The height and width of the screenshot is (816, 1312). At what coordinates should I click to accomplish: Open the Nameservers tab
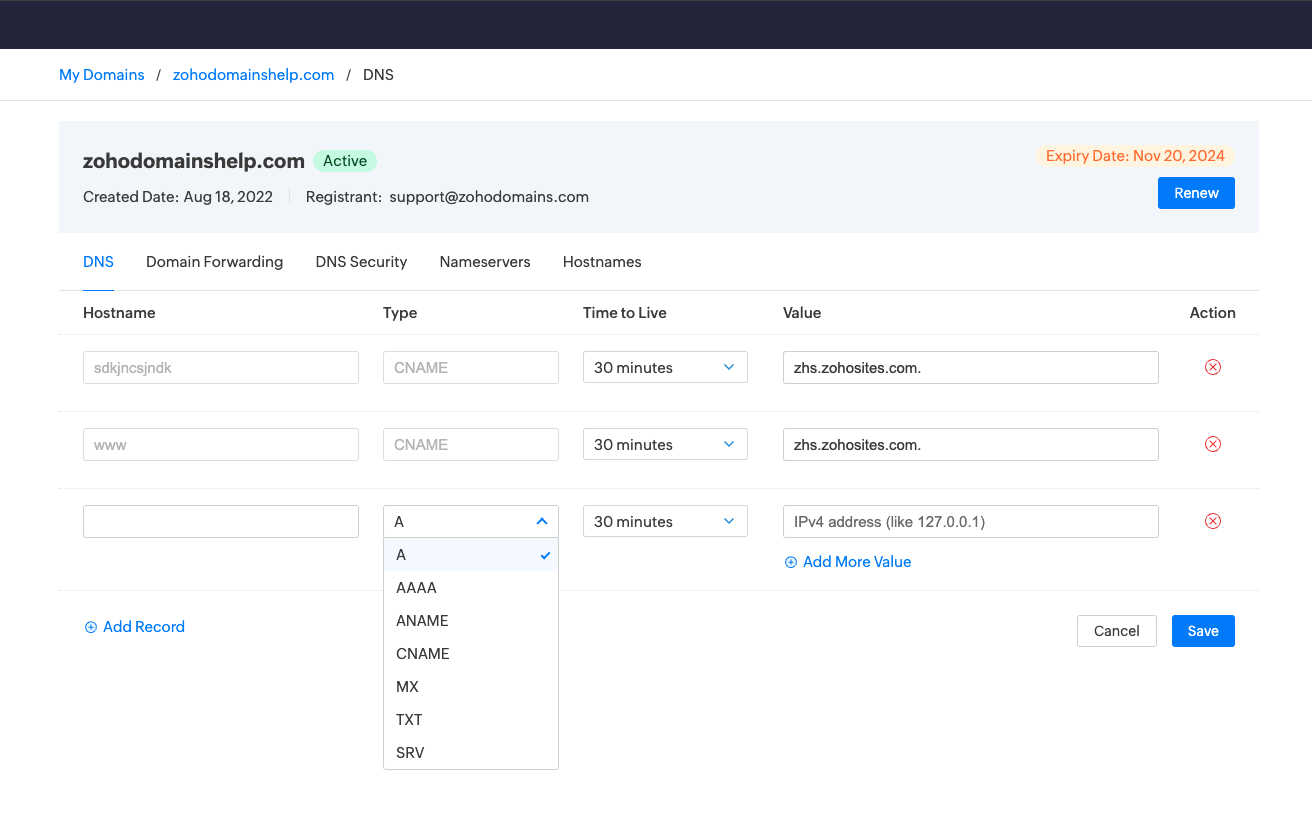485,262
